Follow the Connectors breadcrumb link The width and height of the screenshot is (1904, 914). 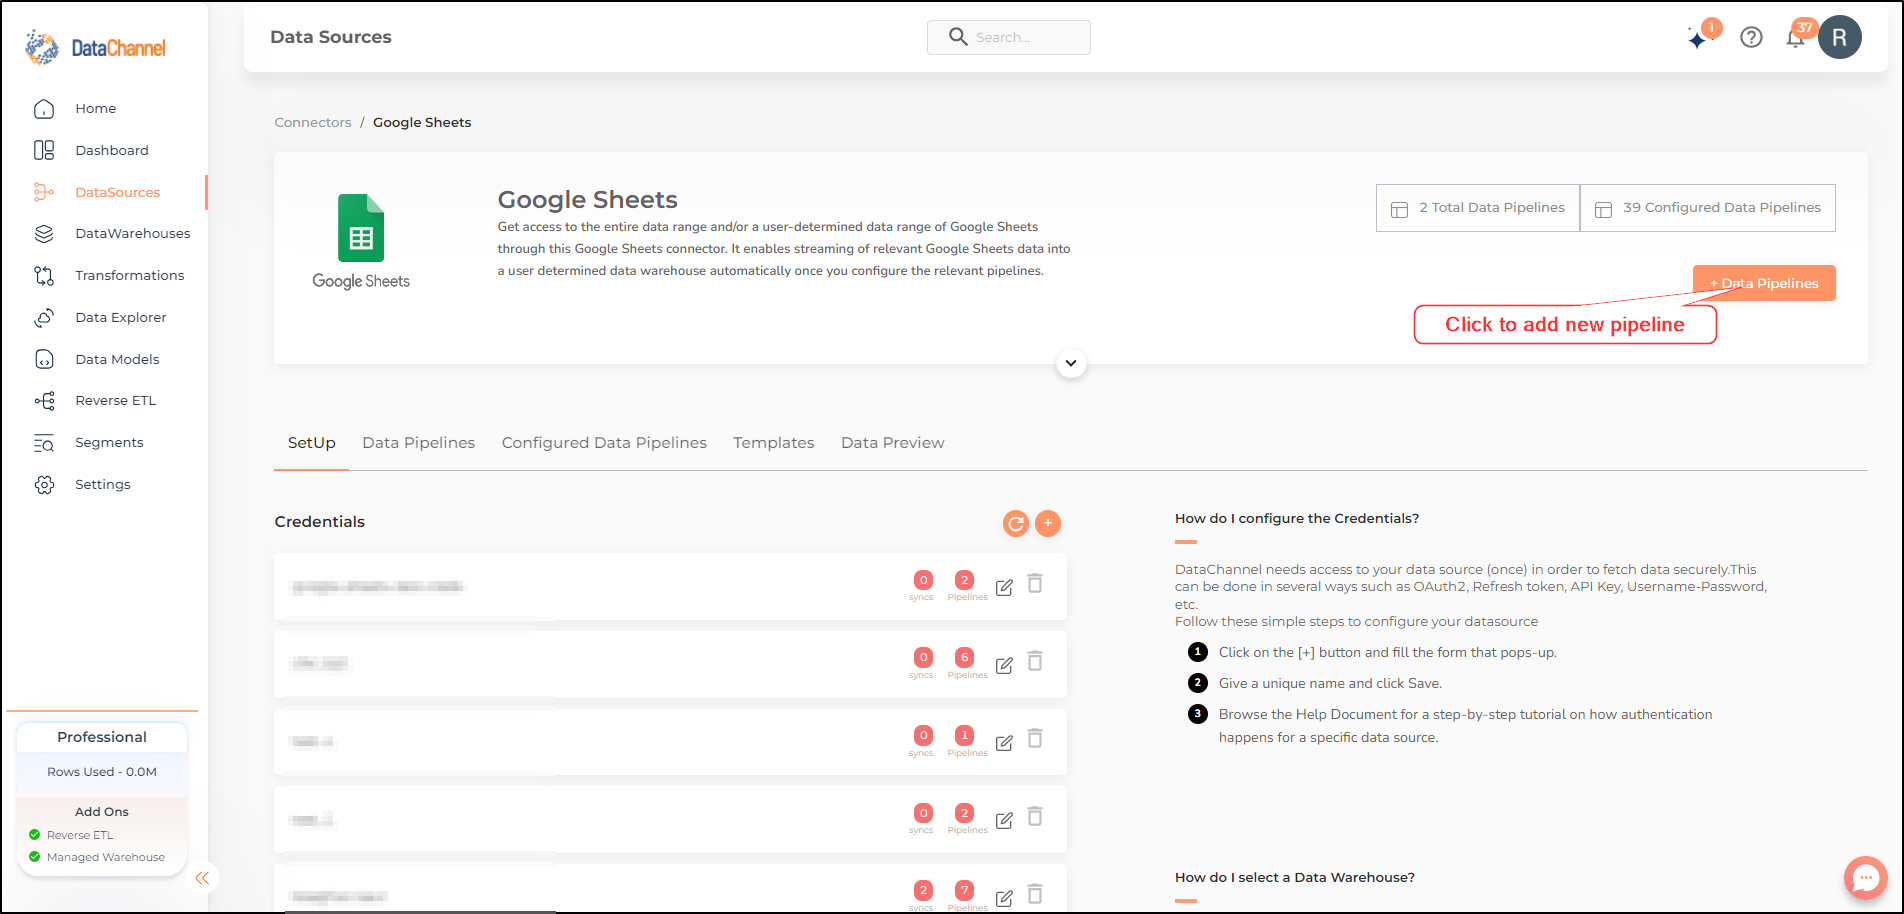coord(313,123)
